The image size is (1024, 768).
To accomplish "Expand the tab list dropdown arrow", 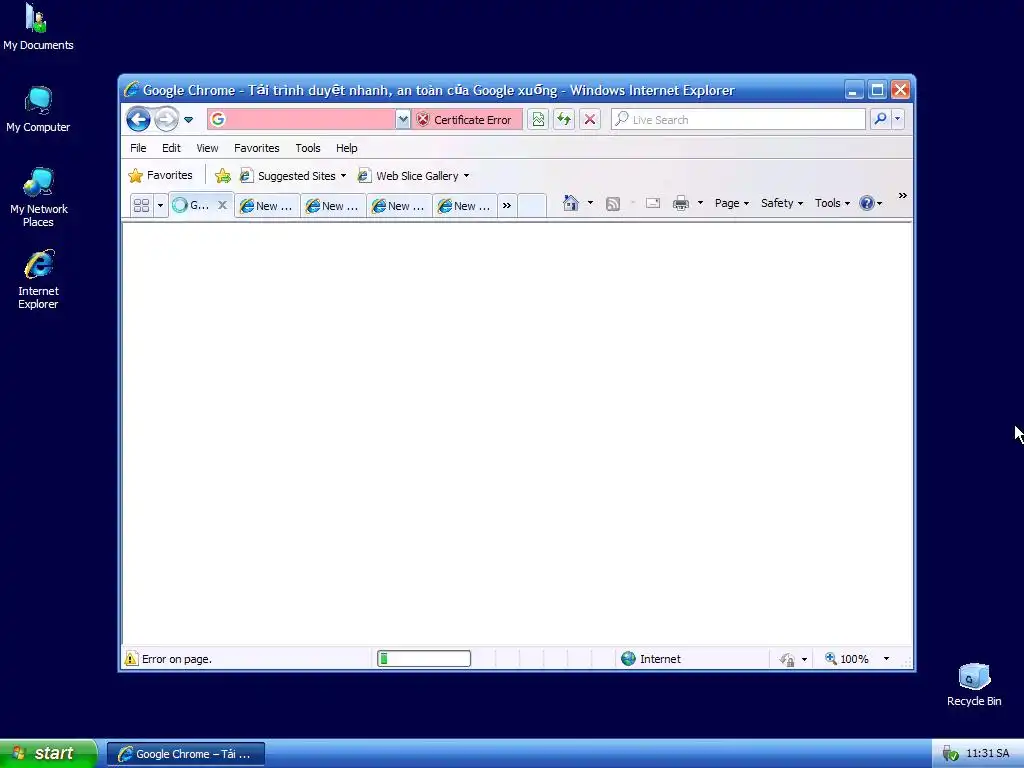I will click(x=160, y=205).
